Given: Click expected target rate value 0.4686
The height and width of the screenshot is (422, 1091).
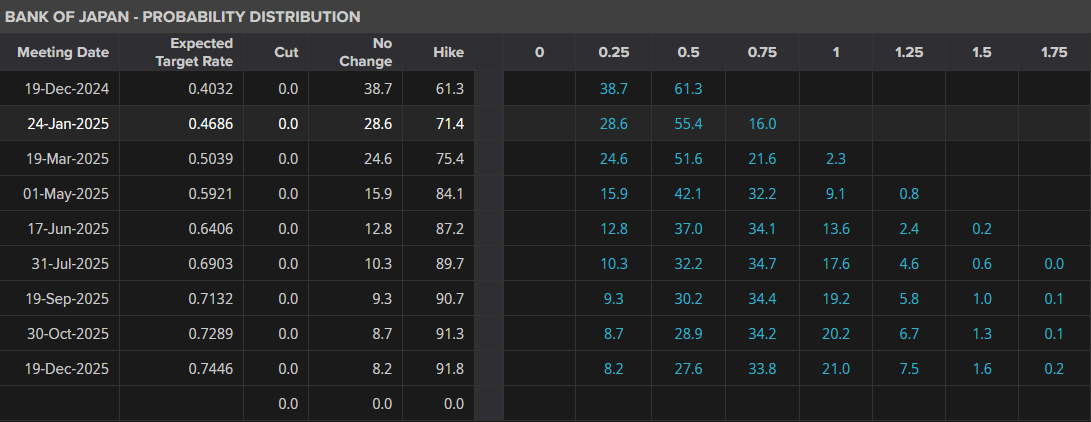Looking at the screenshot, I should (x=212, y=124).
